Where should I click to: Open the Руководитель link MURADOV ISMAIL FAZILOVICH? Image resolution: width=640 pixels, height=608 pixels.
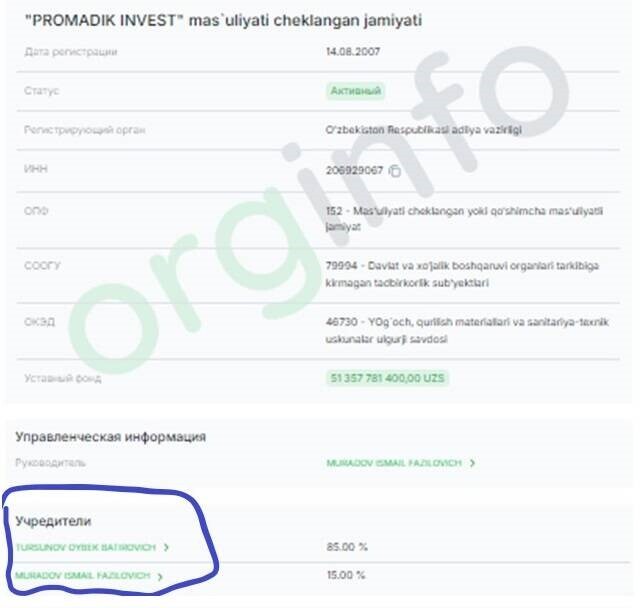393,463
